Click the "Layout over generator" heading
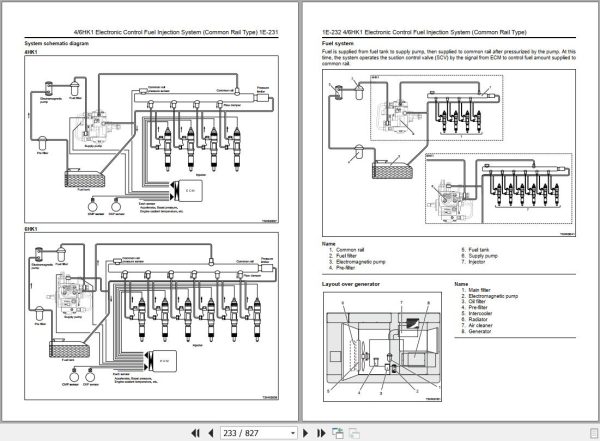 pos(351,284)
